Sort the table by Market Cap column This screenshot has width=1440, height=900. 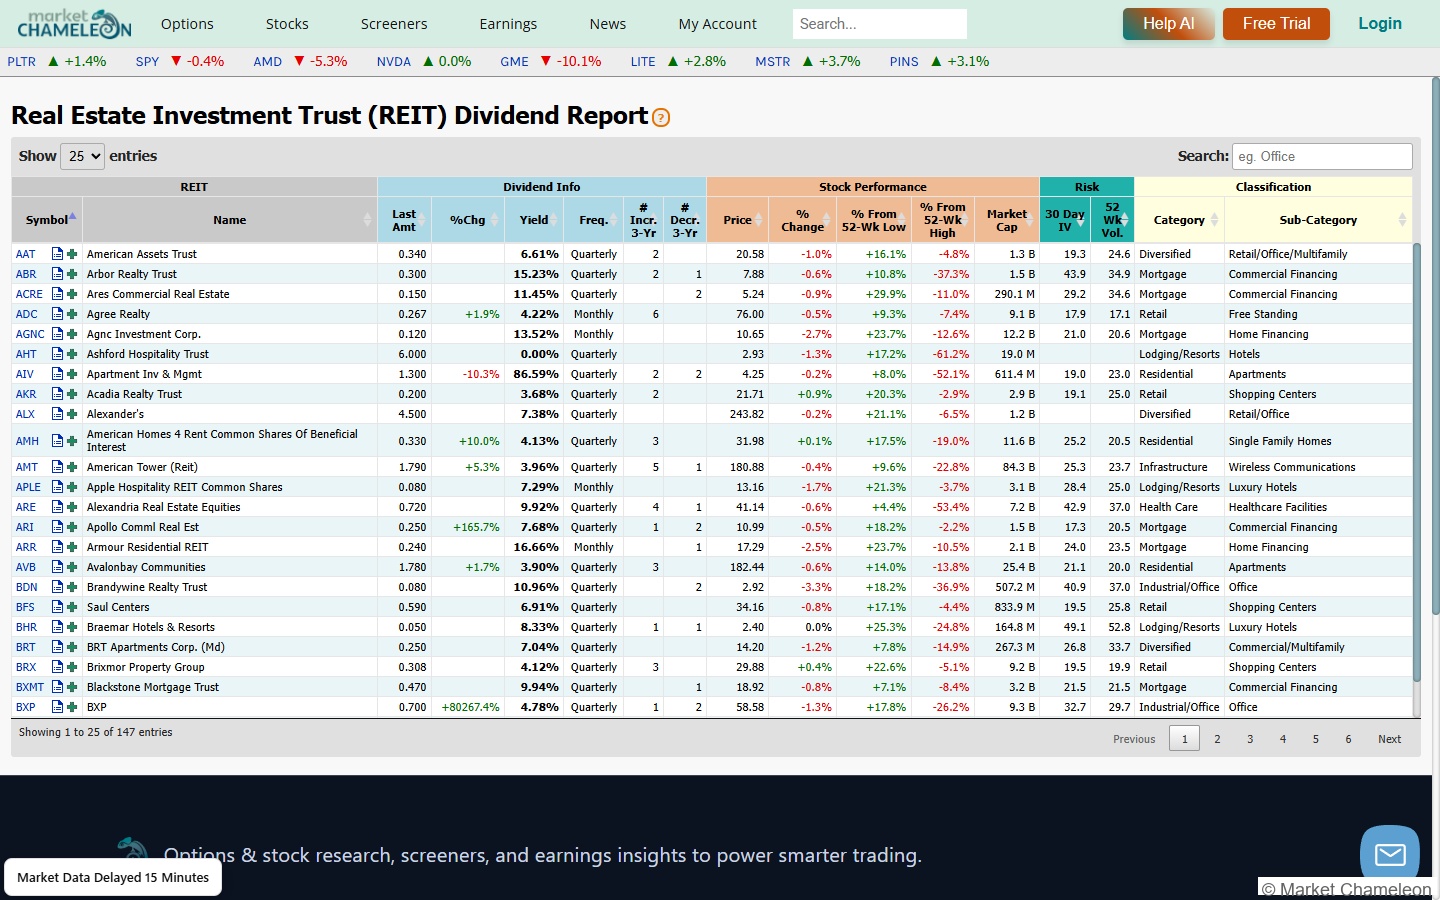(x=1007, y=220)
